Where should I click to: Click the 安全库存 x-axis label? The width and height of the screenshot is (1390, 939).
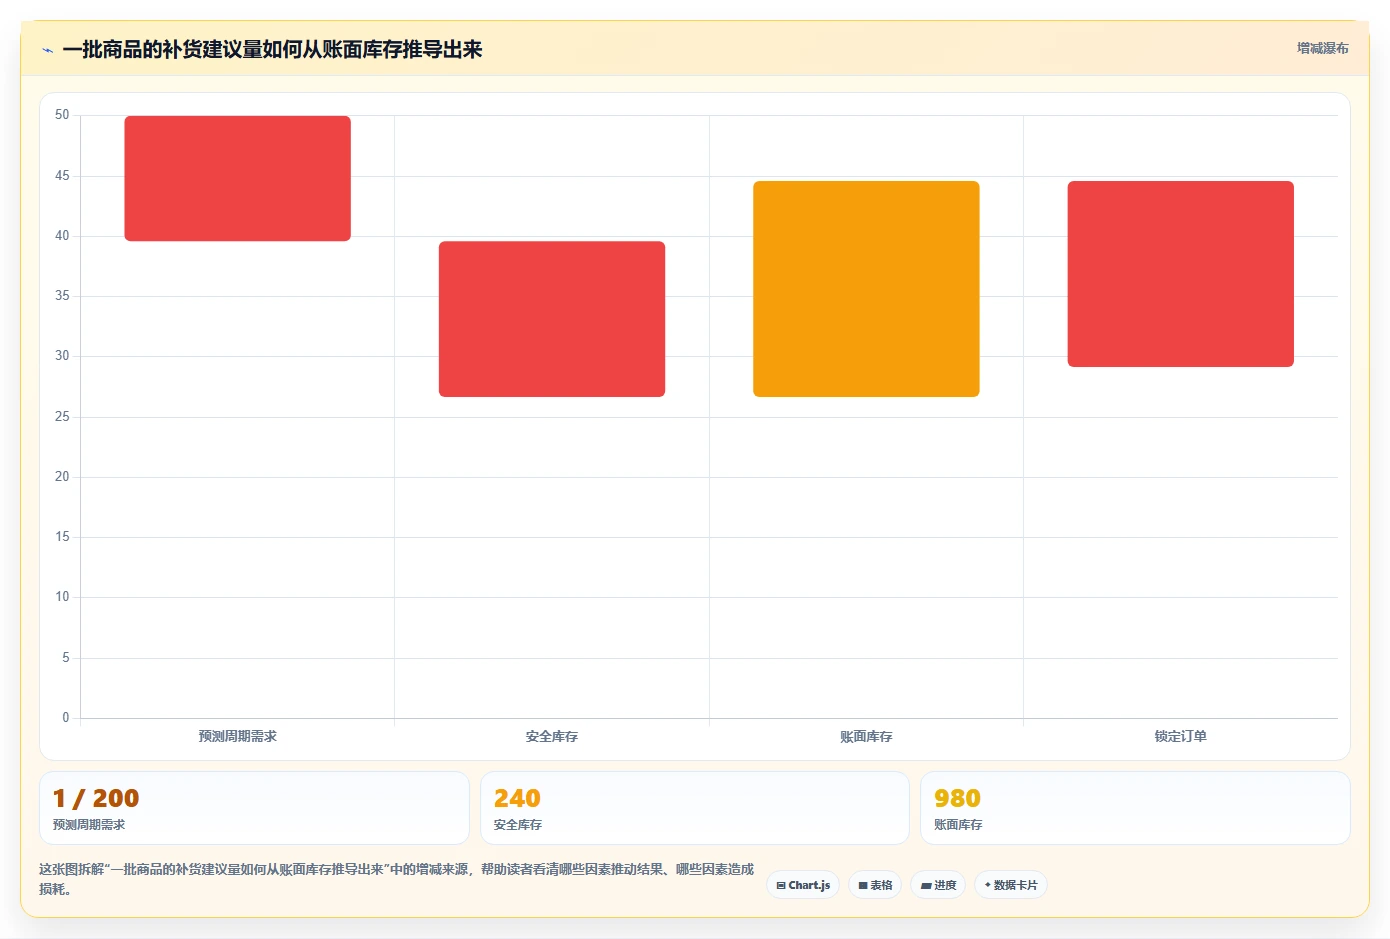click(552, 736)
